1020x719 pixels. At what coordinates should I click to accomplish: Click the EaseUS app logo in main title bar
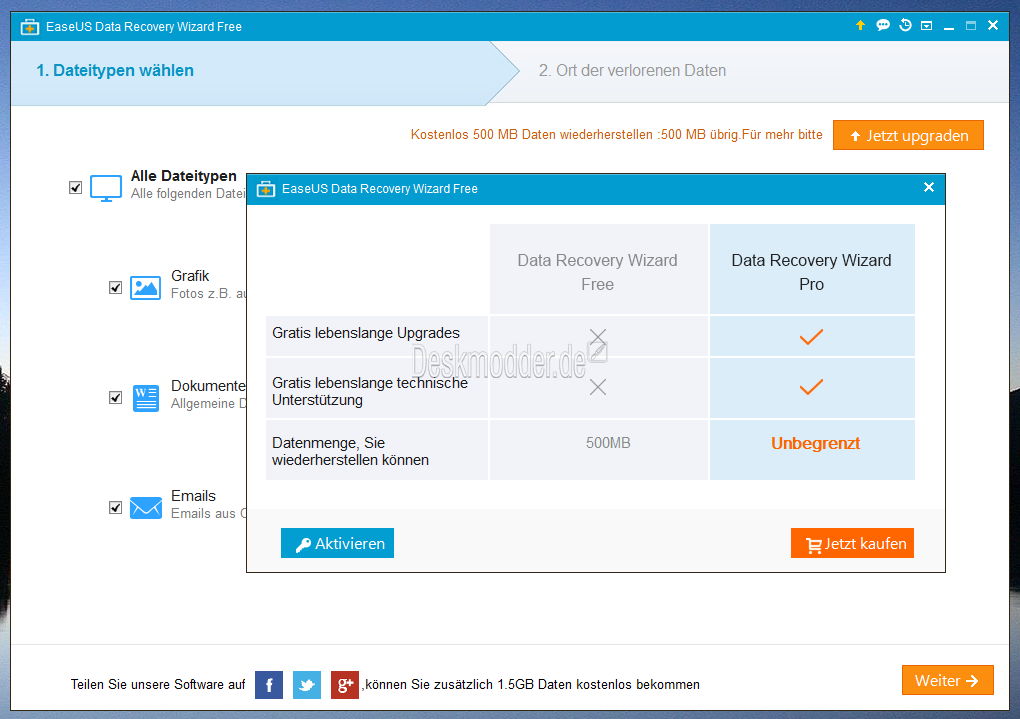[29, 27]
